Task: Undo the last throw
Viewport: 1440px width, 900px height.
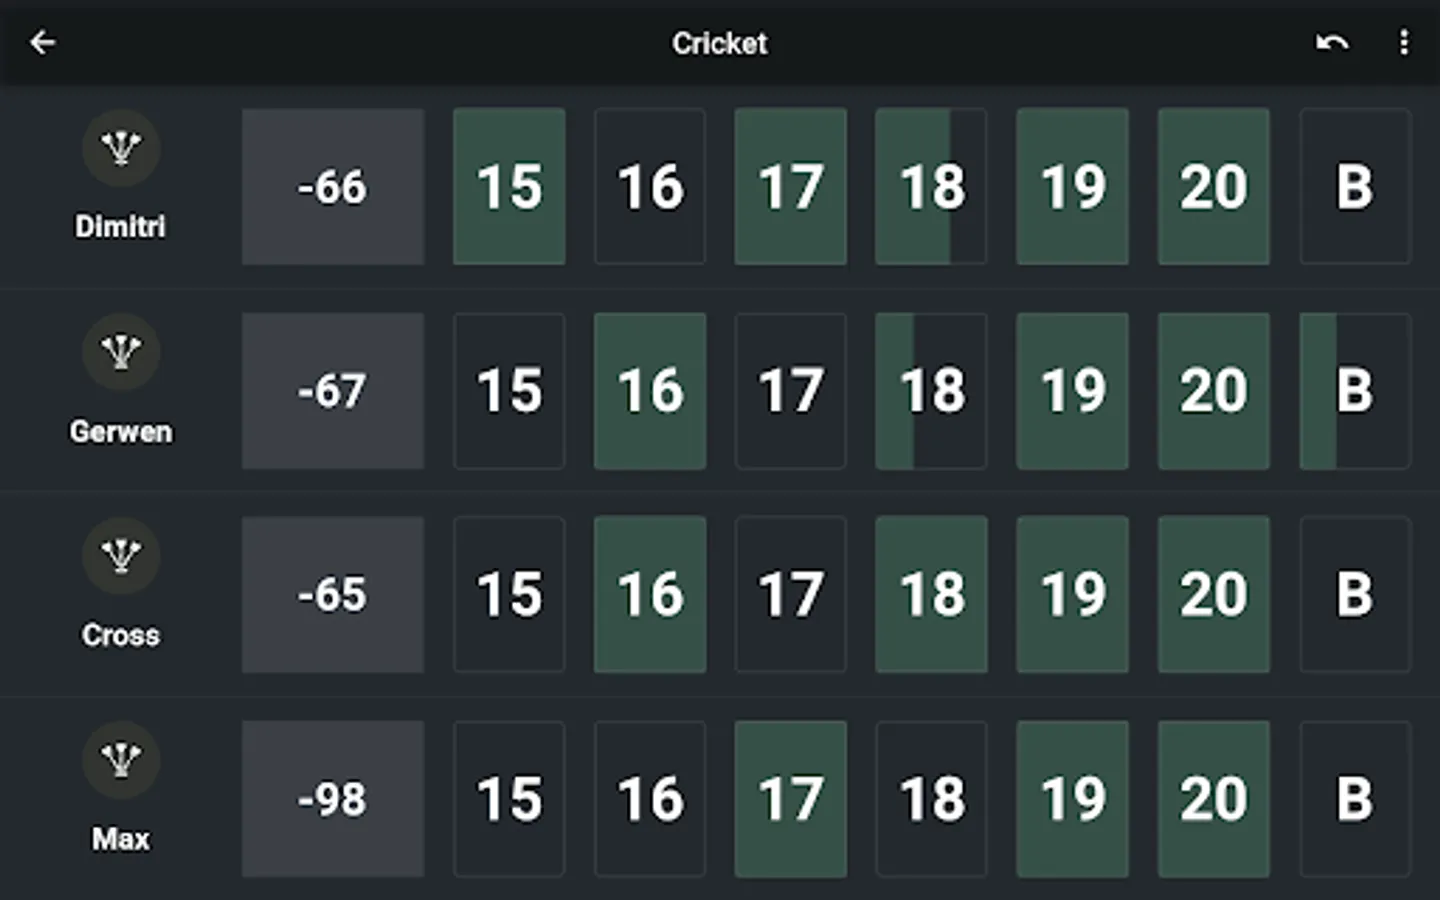Action: [x=1332, y=42]
